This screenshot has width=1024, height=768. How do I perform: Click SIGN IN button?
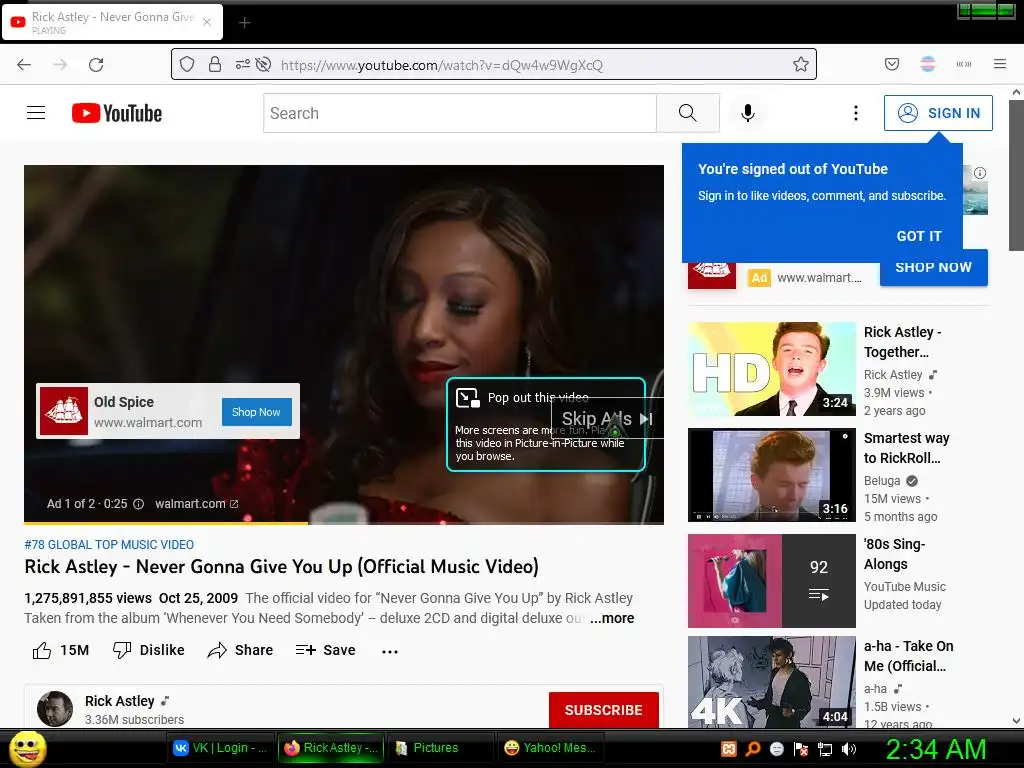tap(938, 113)
